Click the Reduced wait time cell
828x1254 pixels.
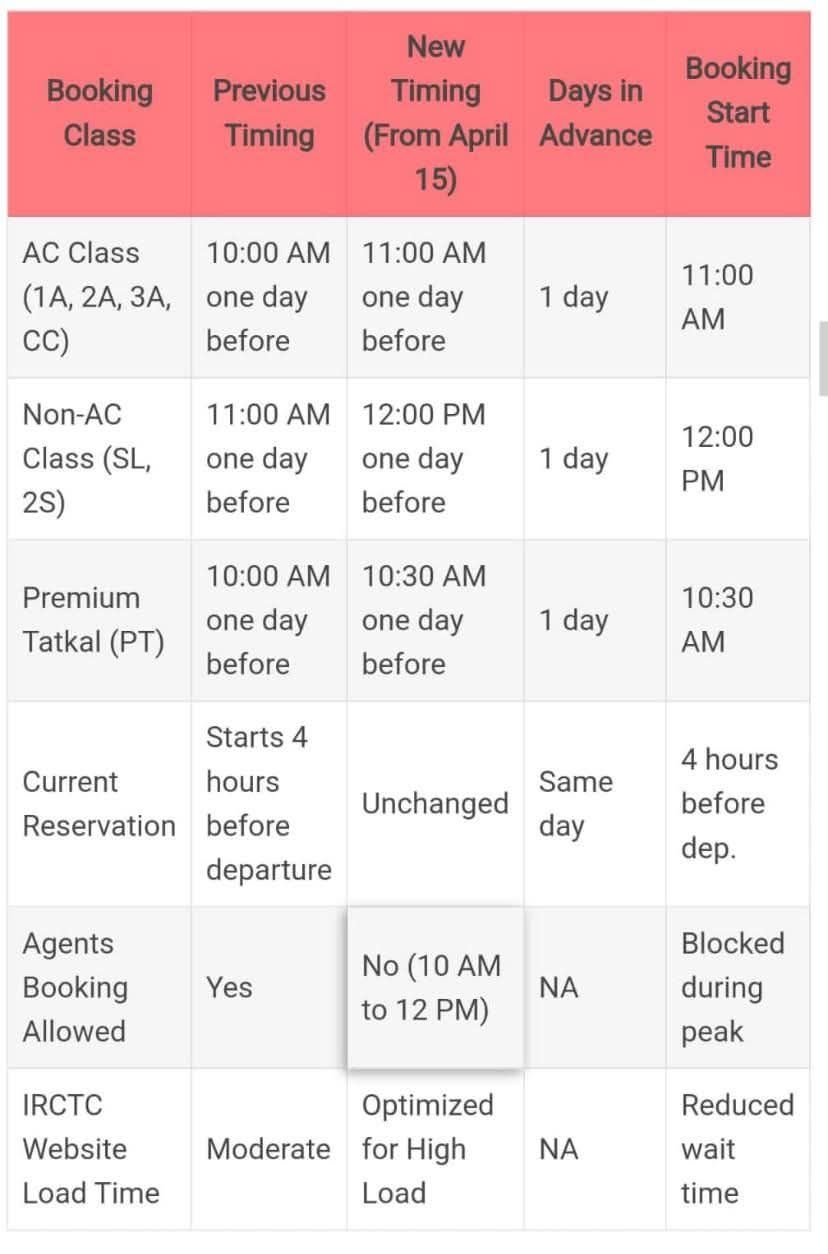pos(737,1149)
